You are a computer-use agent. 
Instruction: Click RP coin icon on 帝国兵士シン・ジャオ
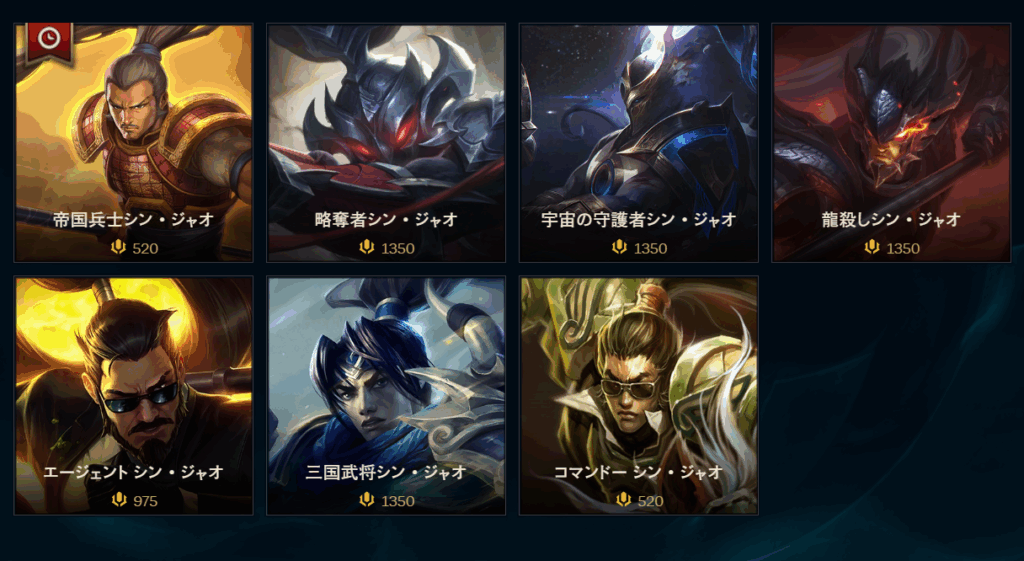point(118,248)
